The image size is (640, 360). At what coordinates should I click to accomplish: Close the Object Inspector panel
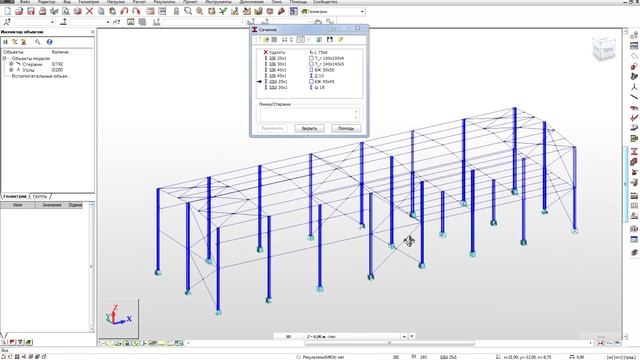92,32
